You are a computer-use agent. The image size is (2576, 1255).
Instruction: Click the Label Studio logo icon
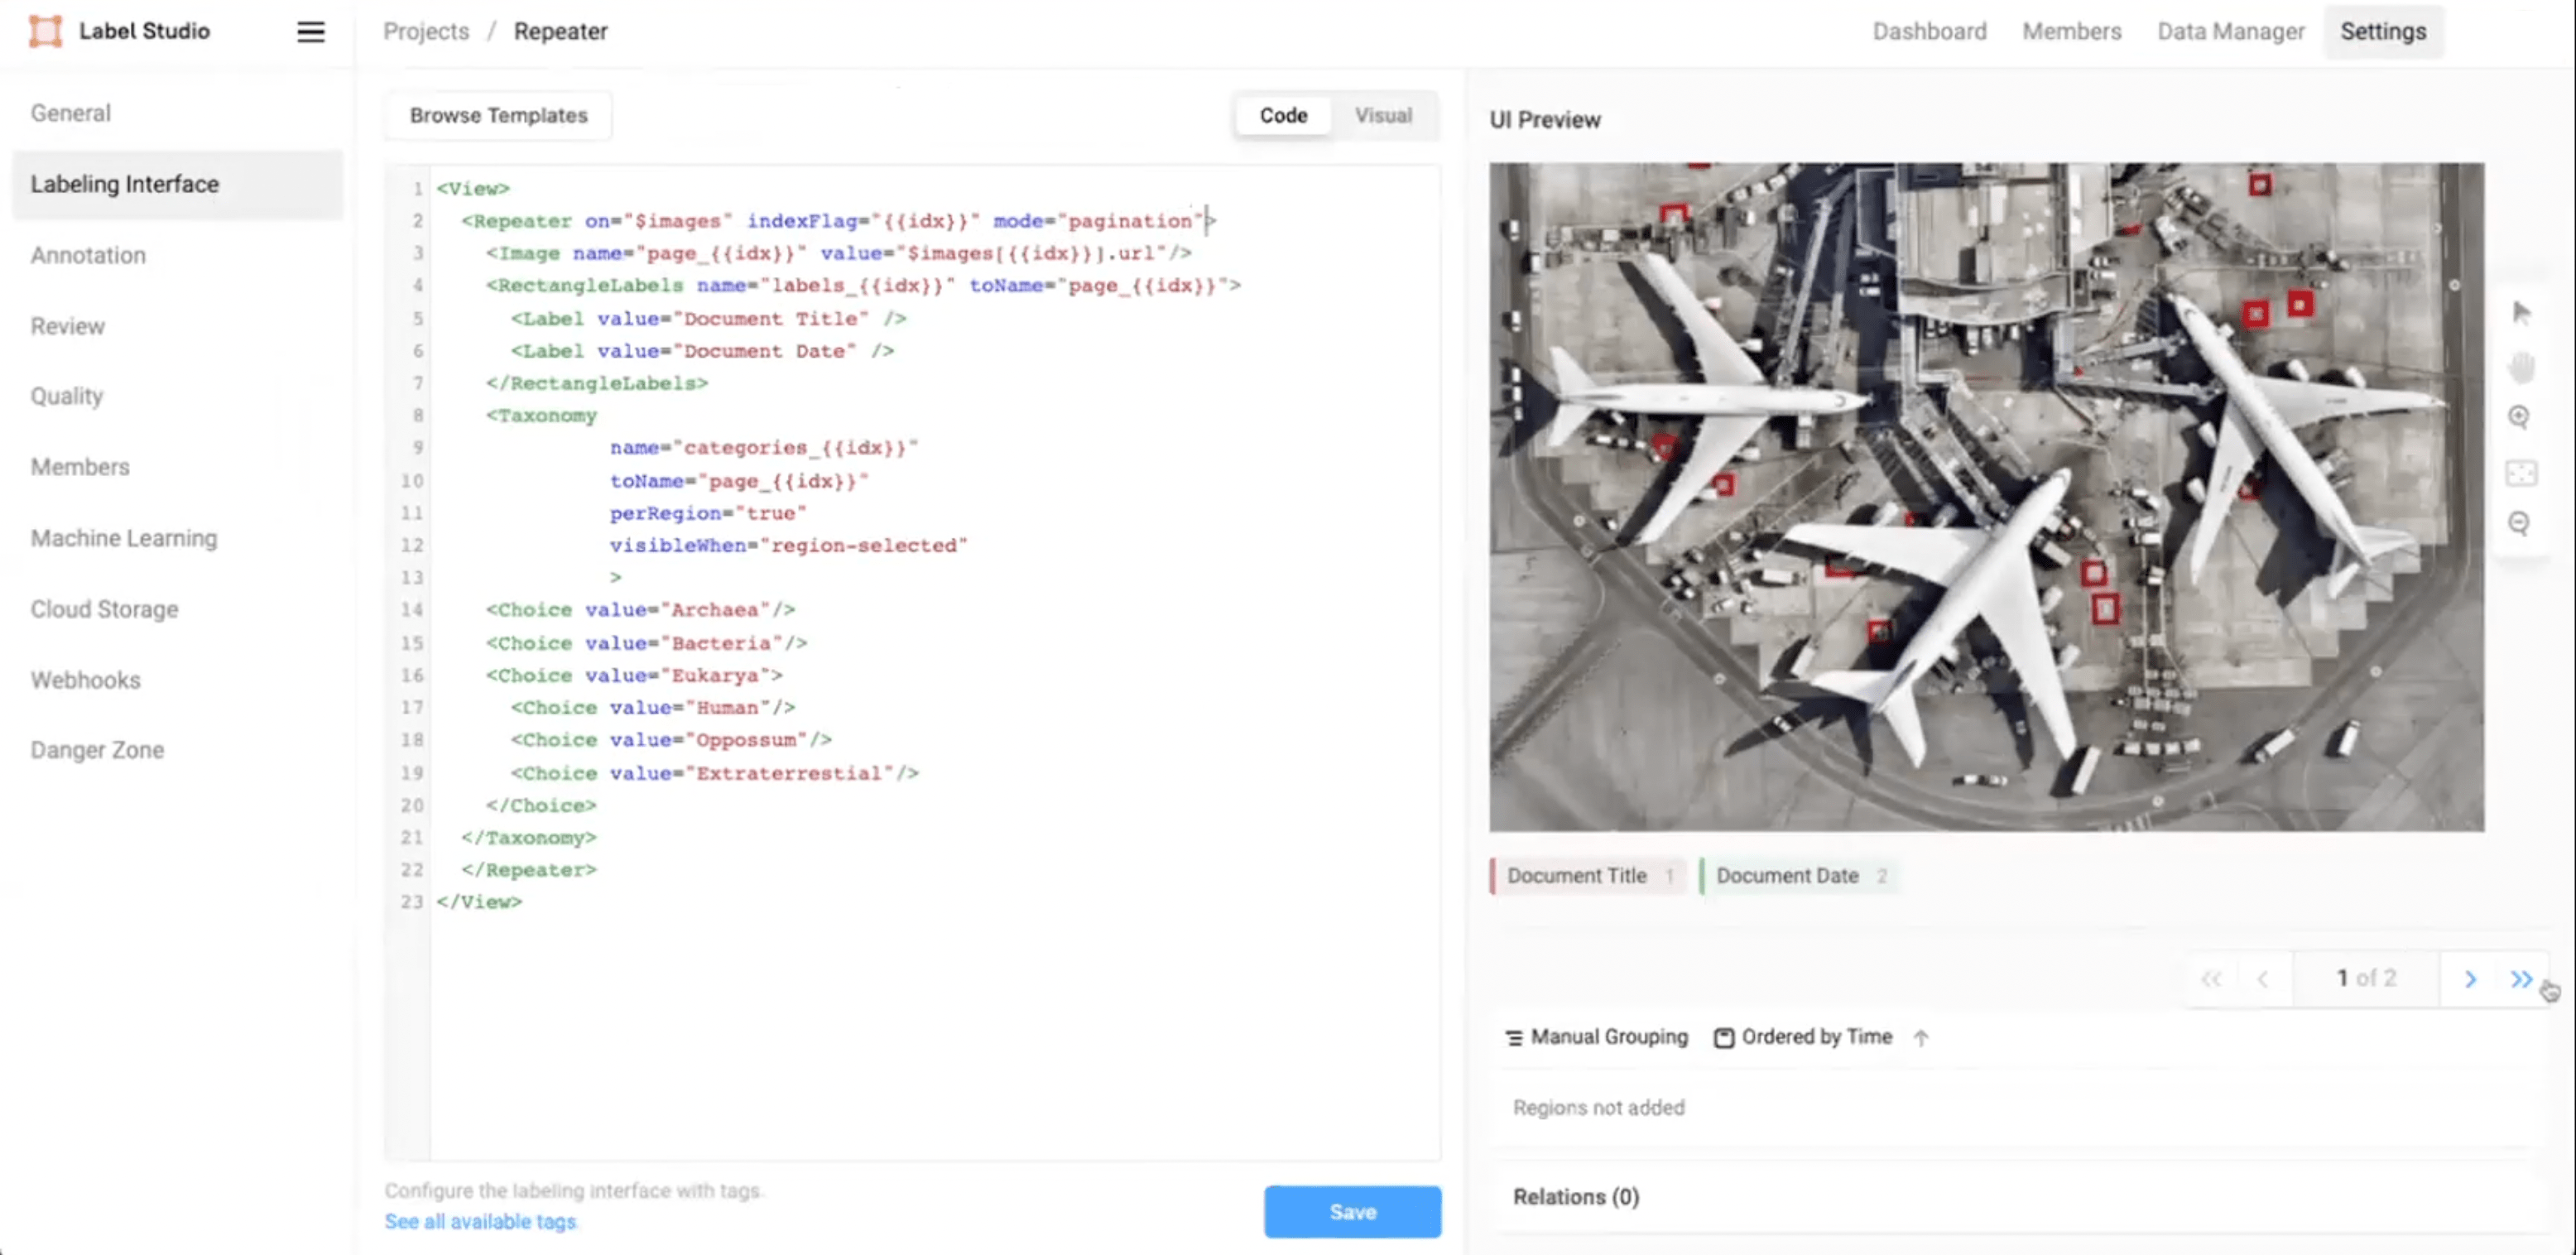(45, 31)
